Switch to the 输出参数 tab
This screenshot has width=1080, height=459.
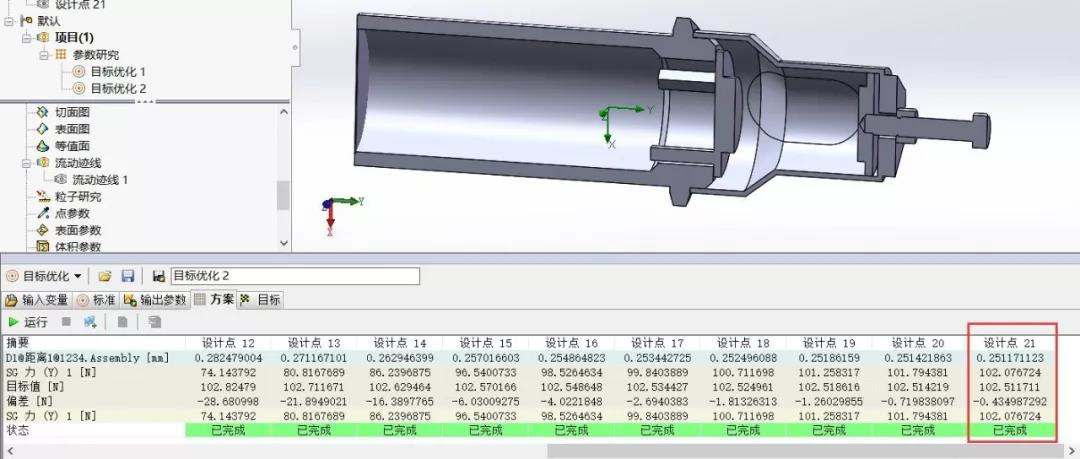(x=155, y=300)
